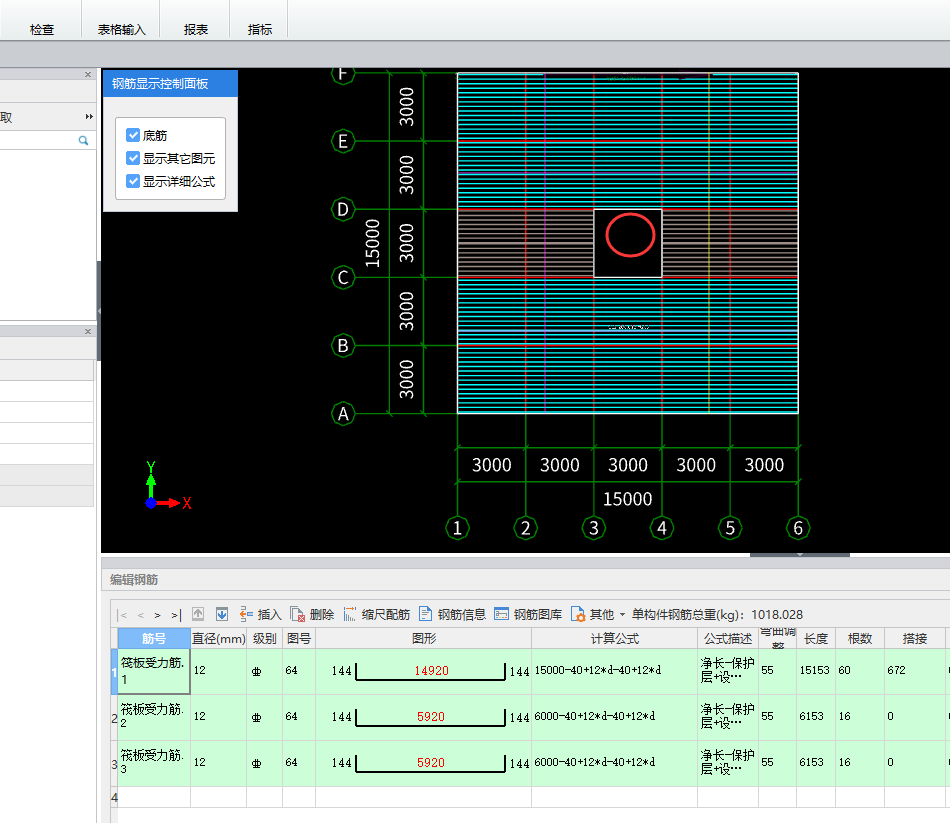Click axis bubble A on drawing
Image resolution: width=950 pixels, height=823 pixels.
343,414
